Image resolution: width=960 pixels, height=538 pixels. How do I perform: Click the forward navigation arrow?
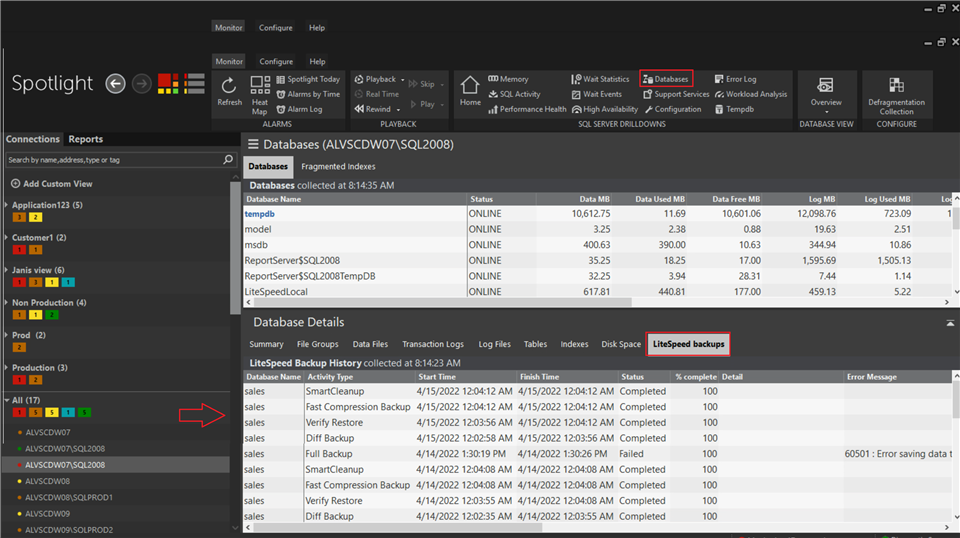coord(141,84)
